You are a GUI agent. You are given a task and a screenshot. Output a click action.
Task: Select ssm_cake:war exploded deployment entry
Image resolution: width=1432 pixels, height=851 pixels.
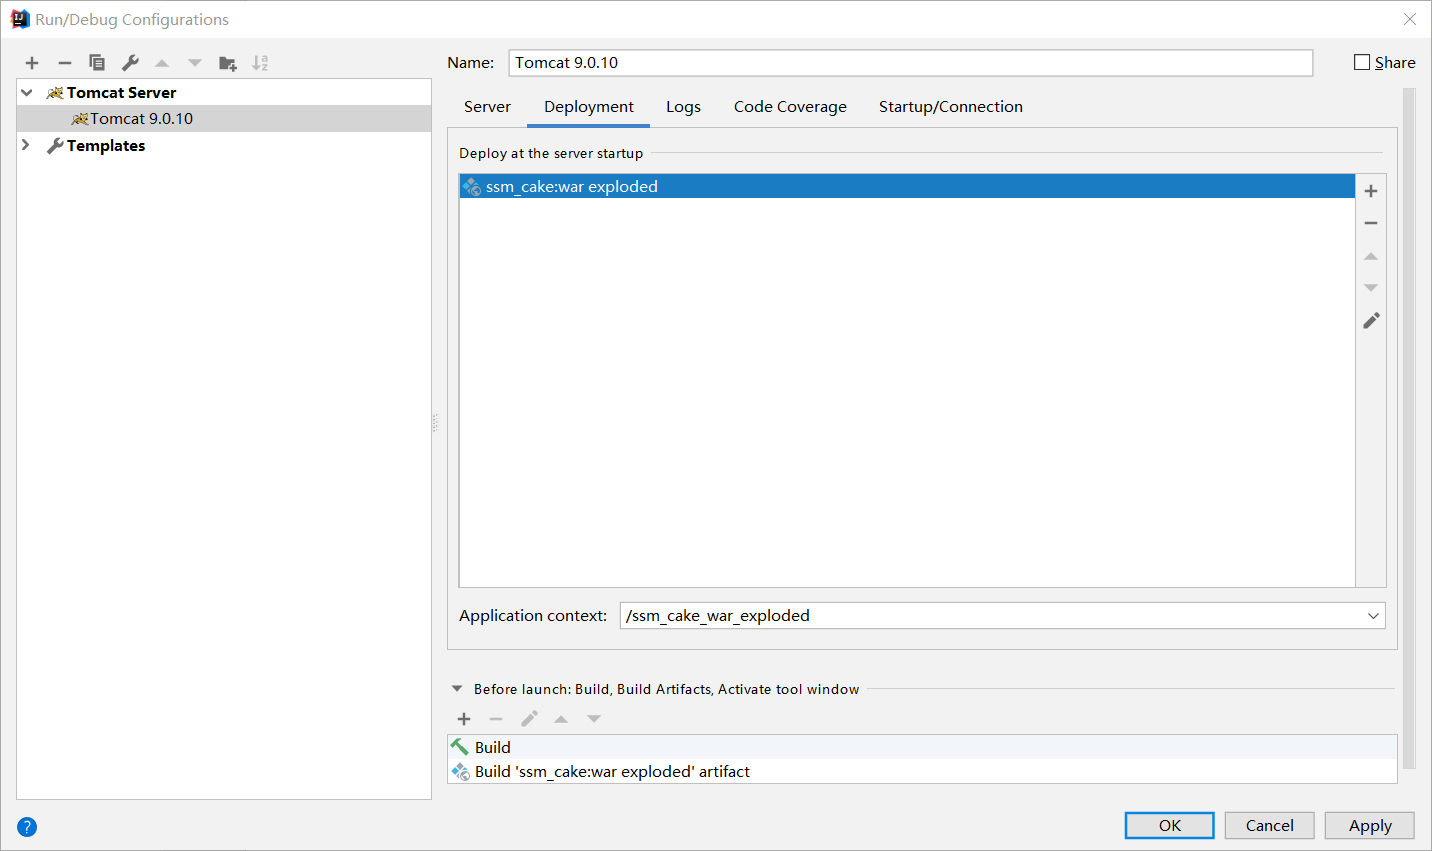907,186
